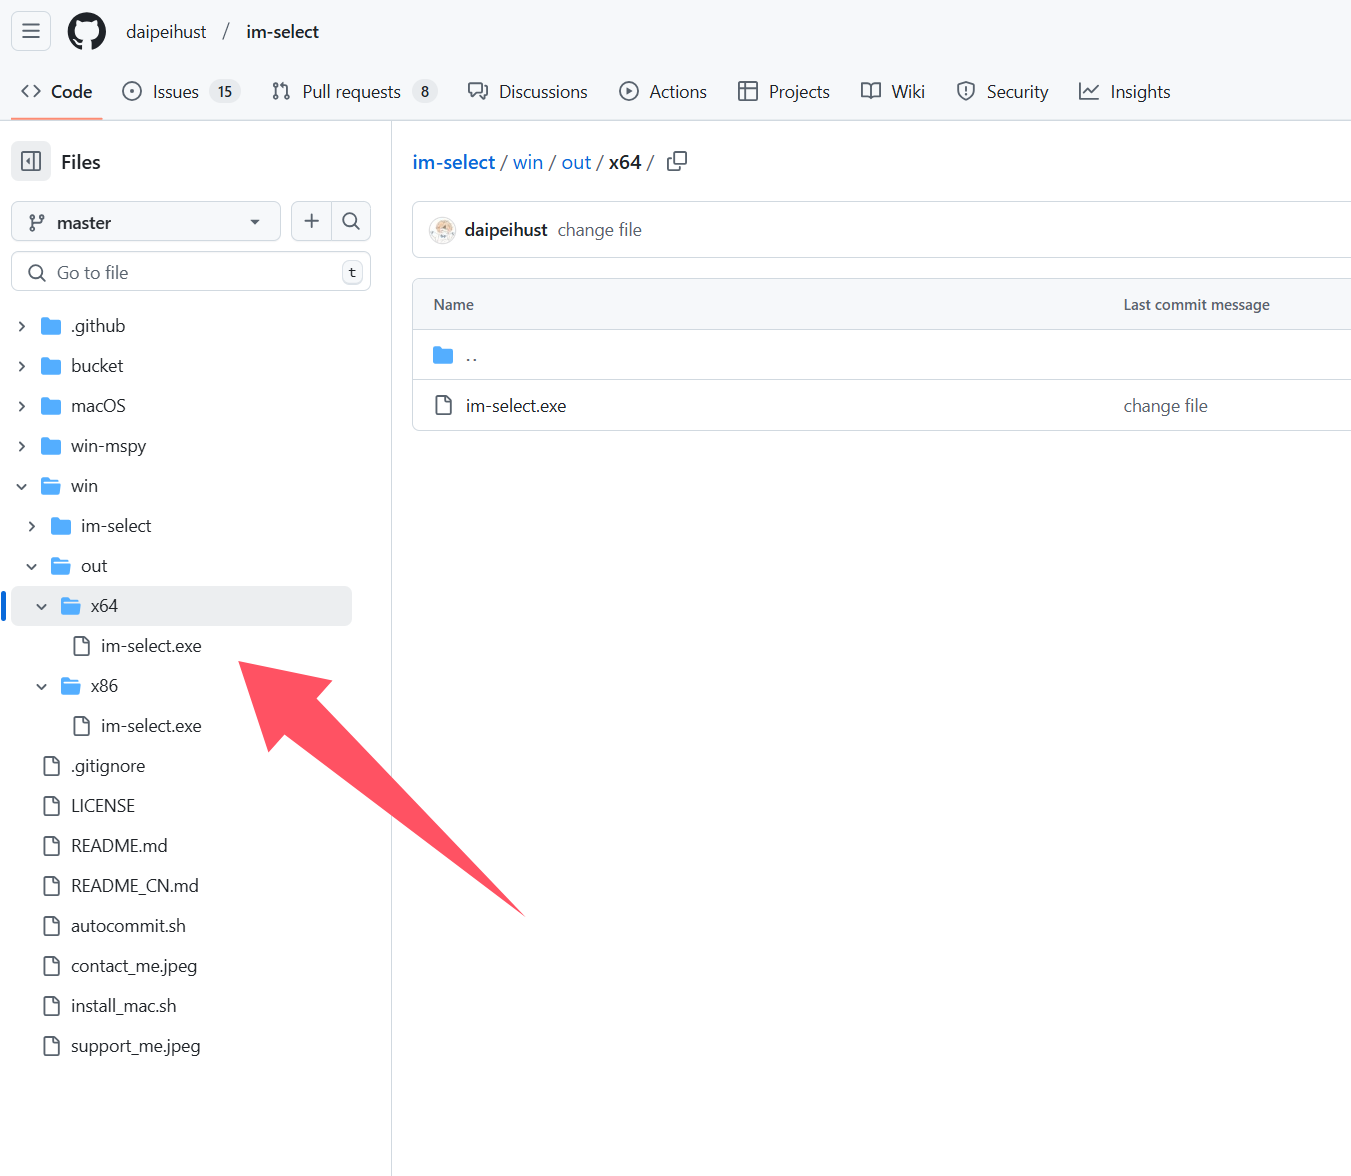Open the master branch dropdown
This screenshot has height=1176, width=1351.
point(145,222)
